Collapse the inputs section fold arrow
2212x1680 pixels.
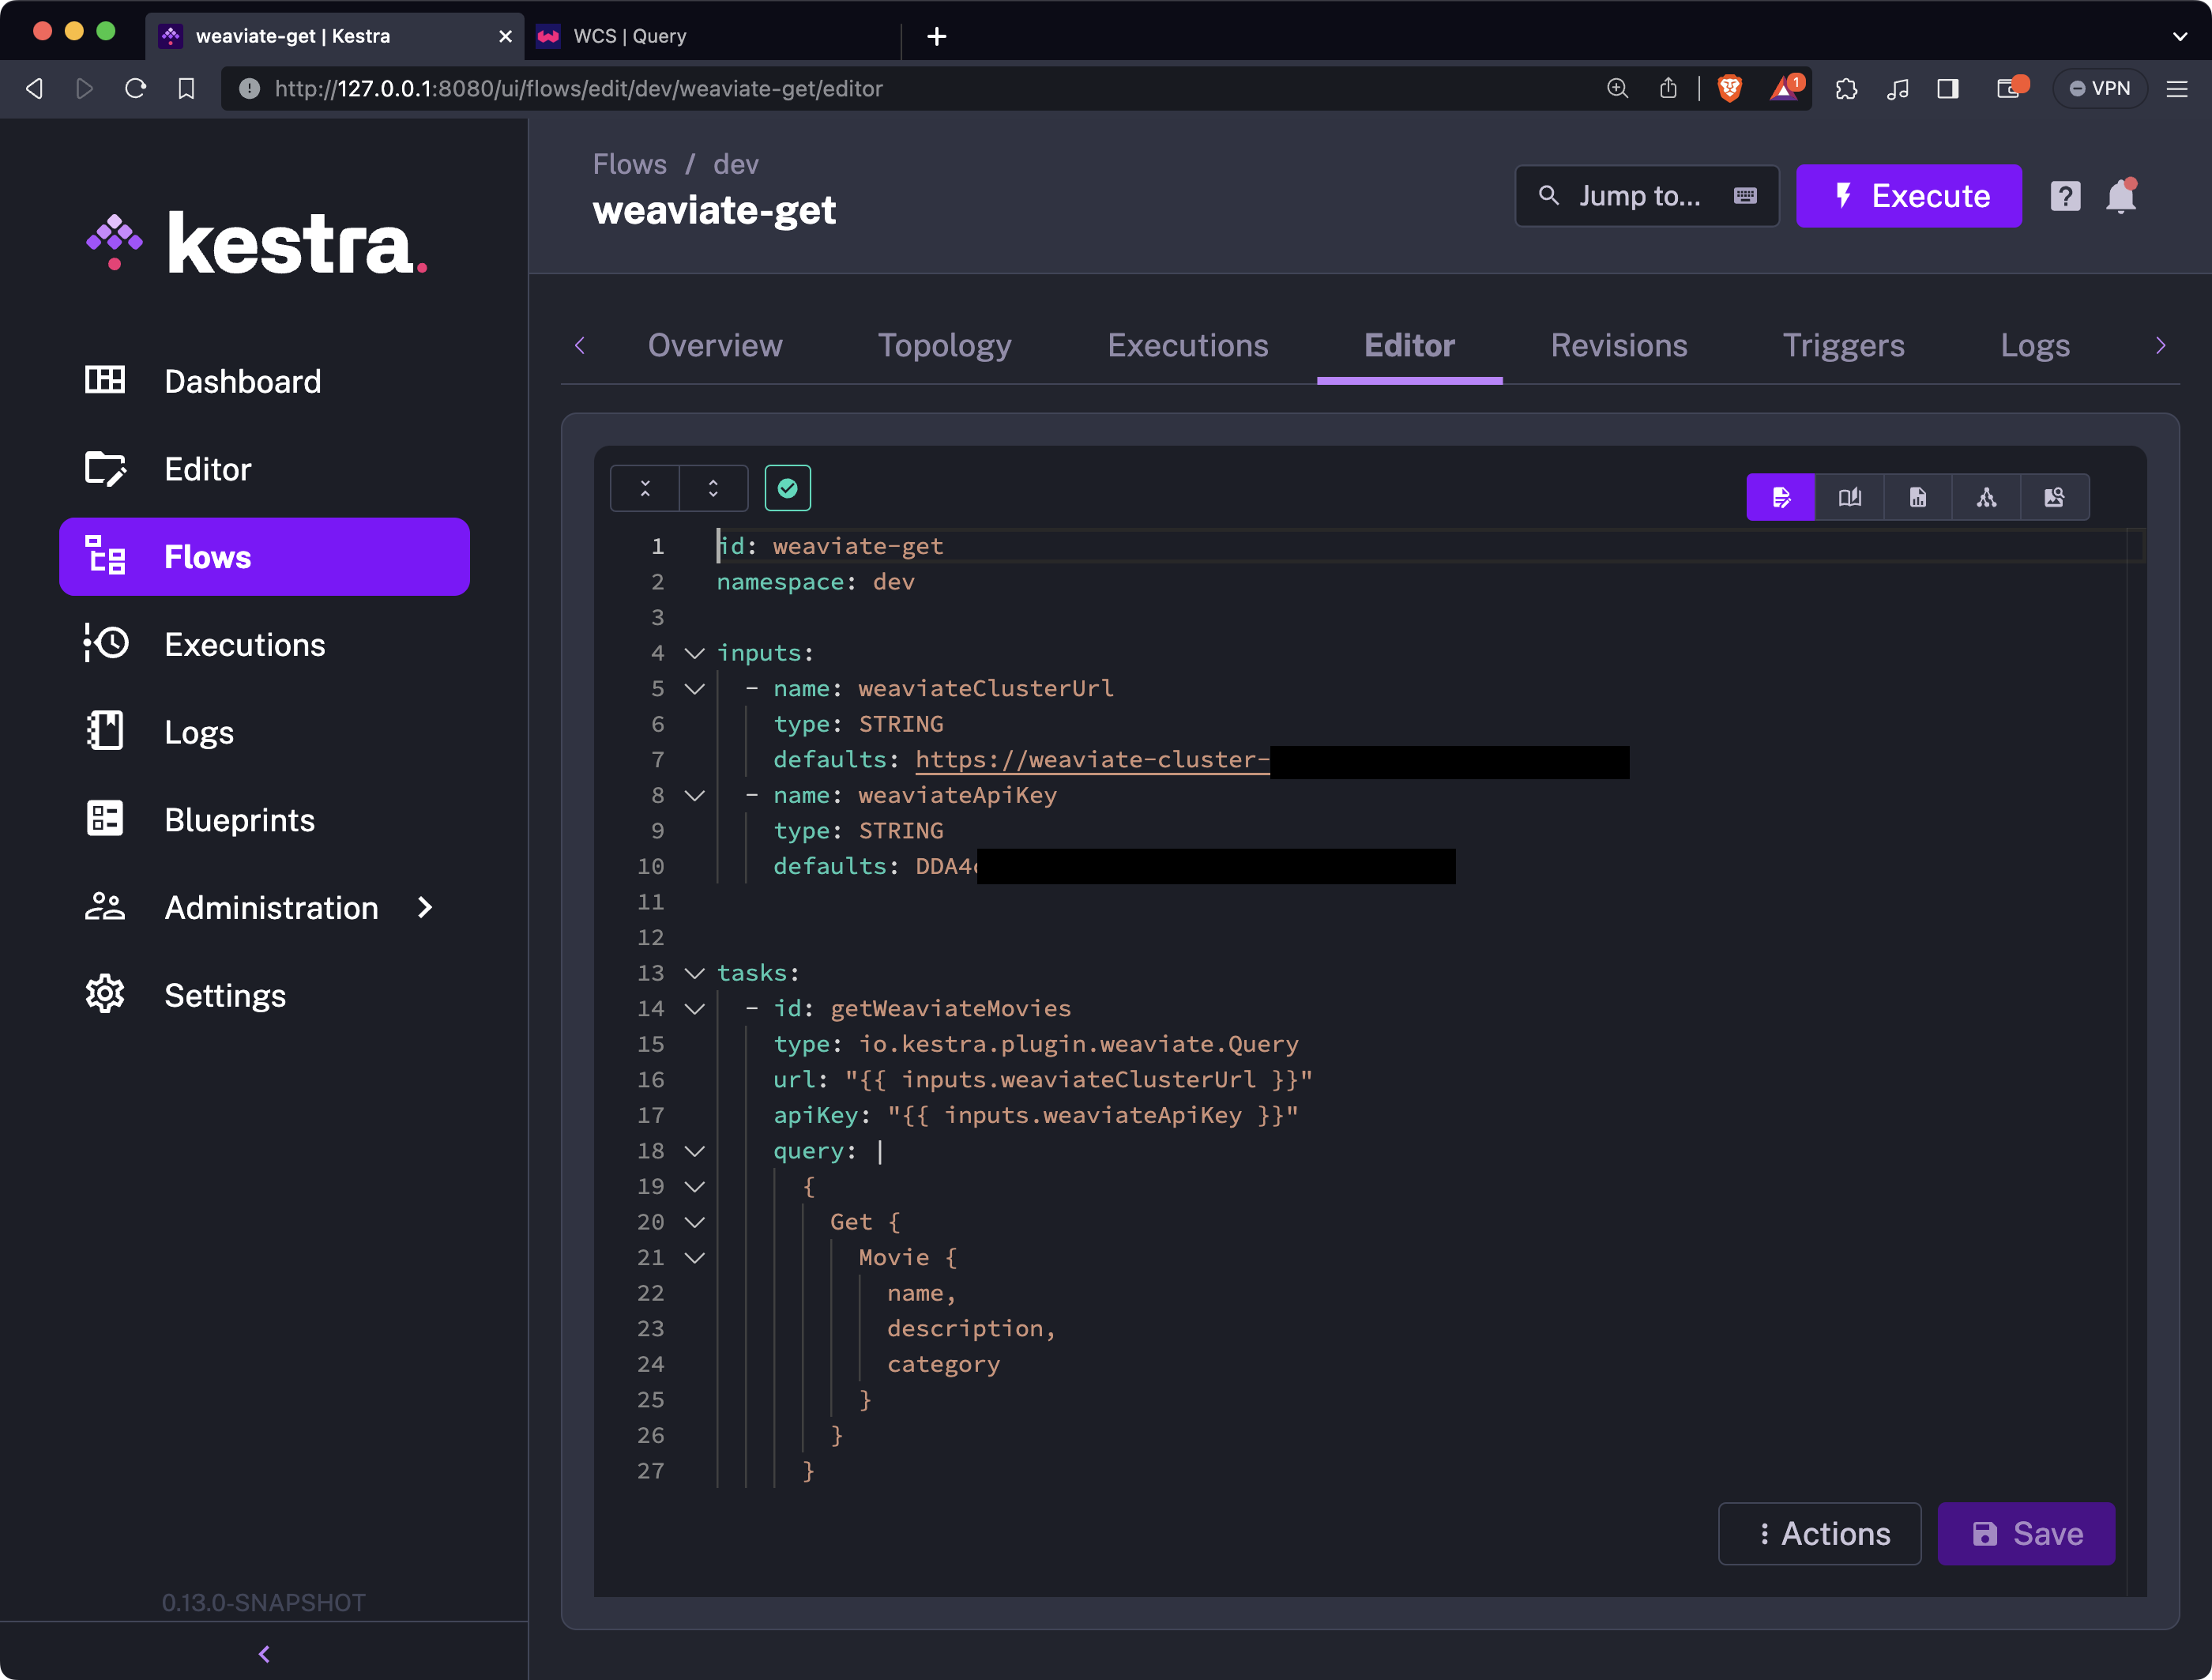[x=694, y=653]
